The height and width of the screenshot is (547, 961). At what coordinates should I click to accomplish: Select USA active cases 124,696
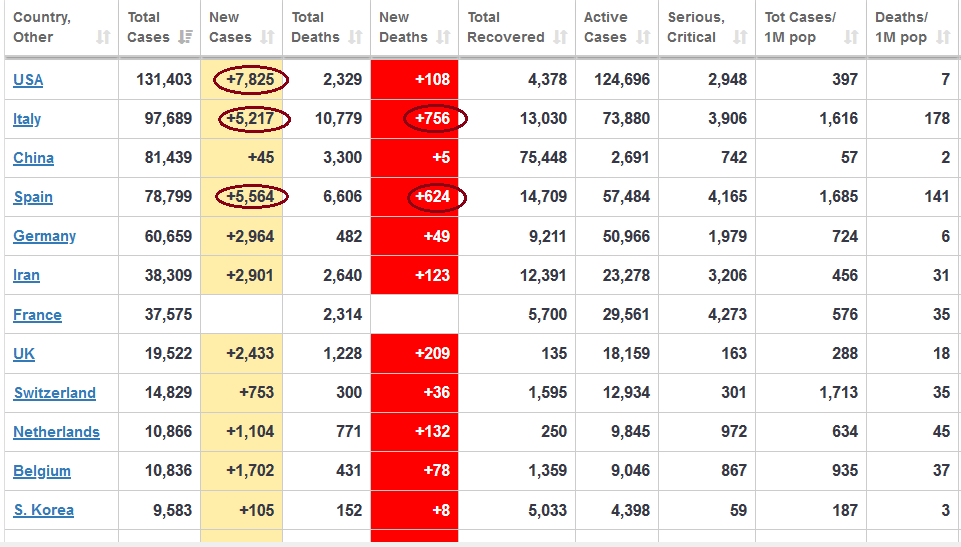coord(621,80)
